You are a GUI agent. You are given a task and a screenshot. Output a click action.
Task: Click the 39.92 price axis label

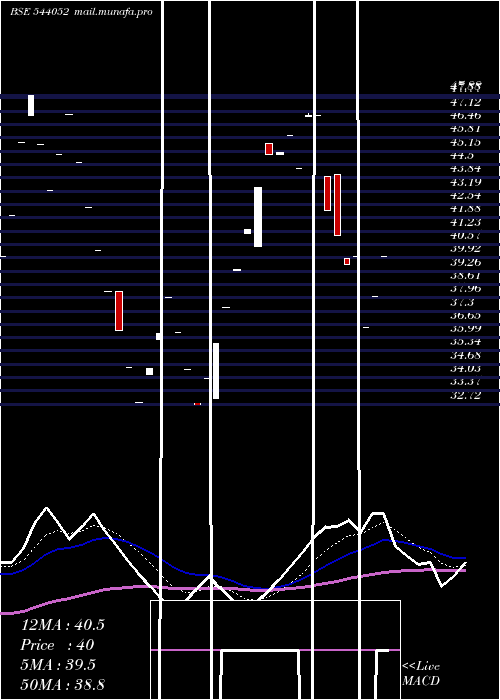(x=466, y=249)
